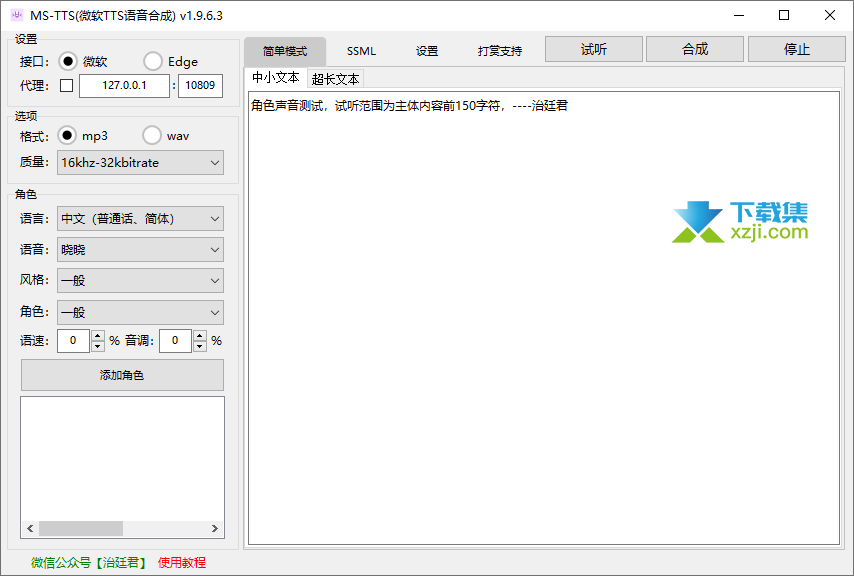This screenshot has height=576, width=854.
Task: Enable the 代理 proxy checkbox
Action: 66,85
